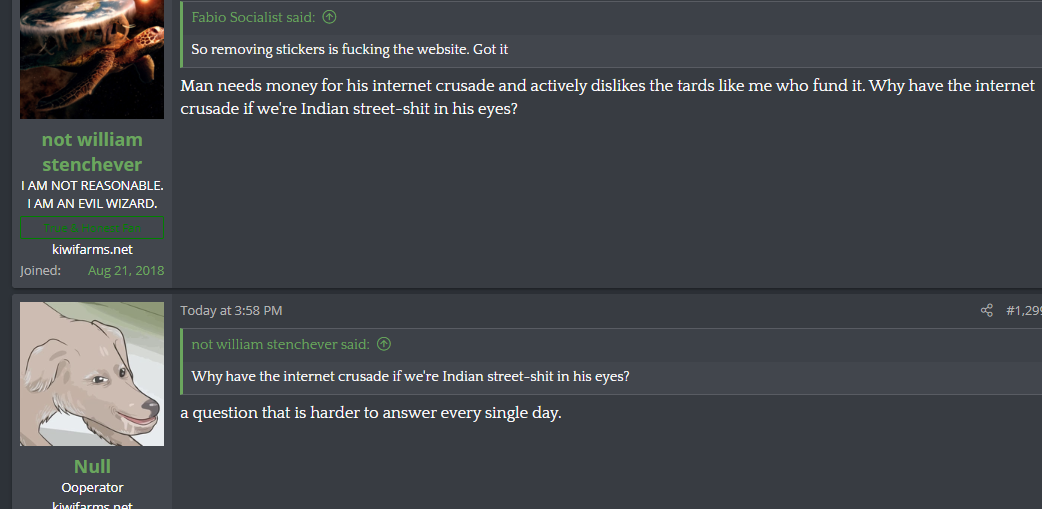Viewport: 1042px width, 509px height.
Task: Expand the quoted internet crusade question
Action: [x=410, y=376]
